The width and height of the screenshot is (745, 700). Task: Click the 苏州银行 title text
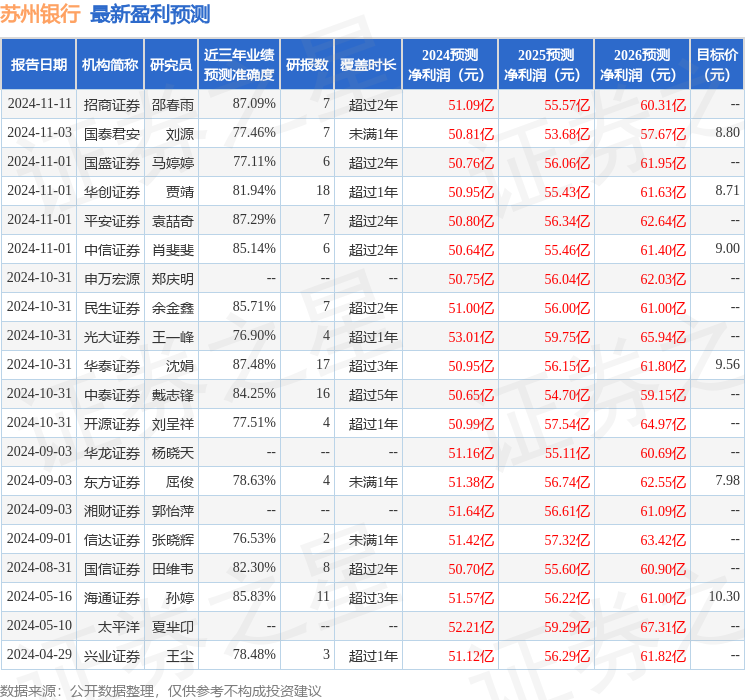(x=40, y=14)
